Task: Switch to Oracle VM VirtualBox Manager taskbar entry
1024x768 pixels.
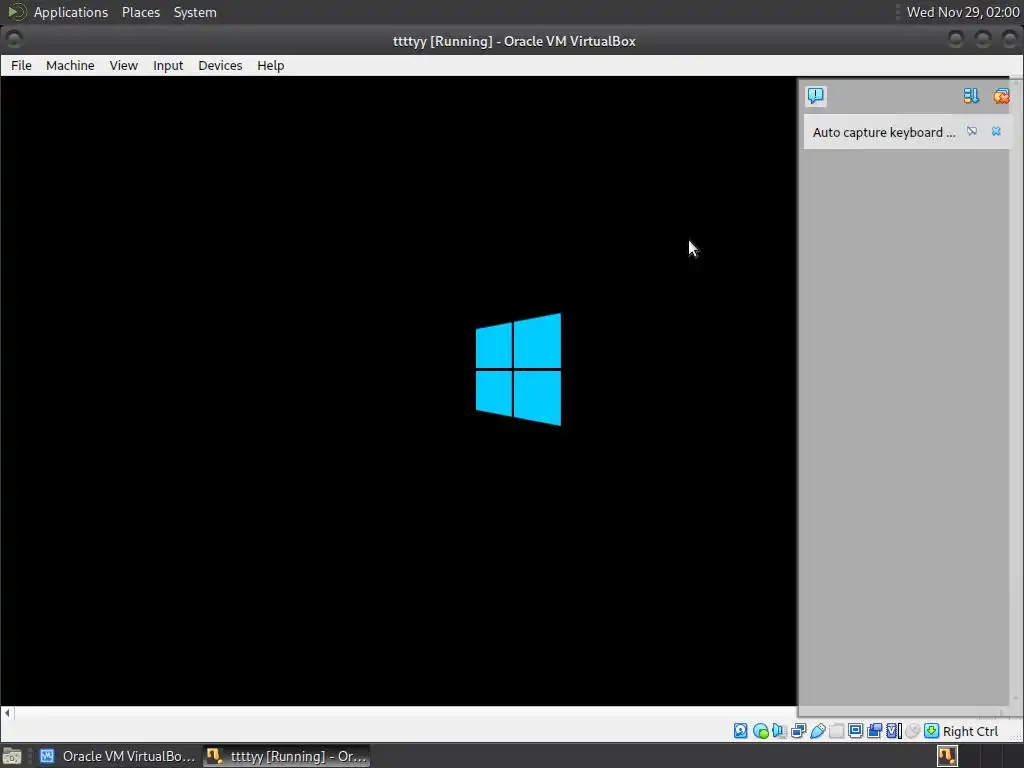Action: pyautogui.click(x=118, y=756)
